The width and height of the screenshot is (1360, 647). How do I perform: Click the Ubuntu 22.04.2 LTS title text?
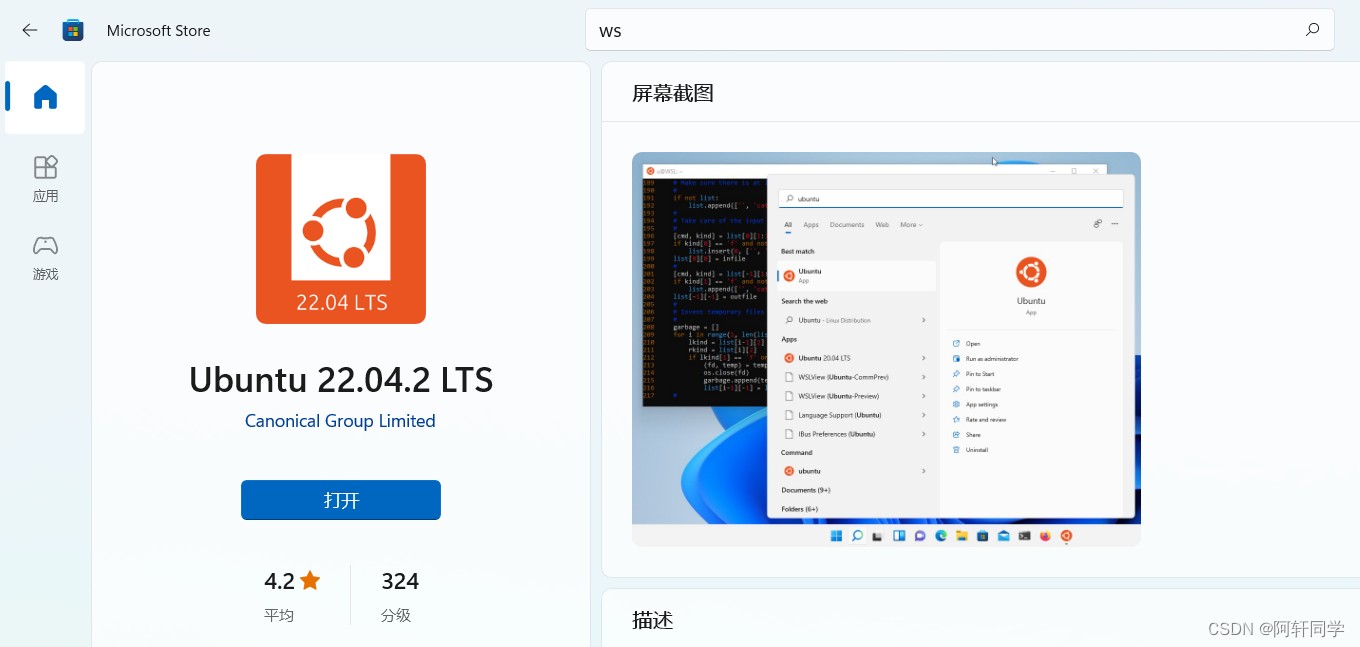point(340,380)
